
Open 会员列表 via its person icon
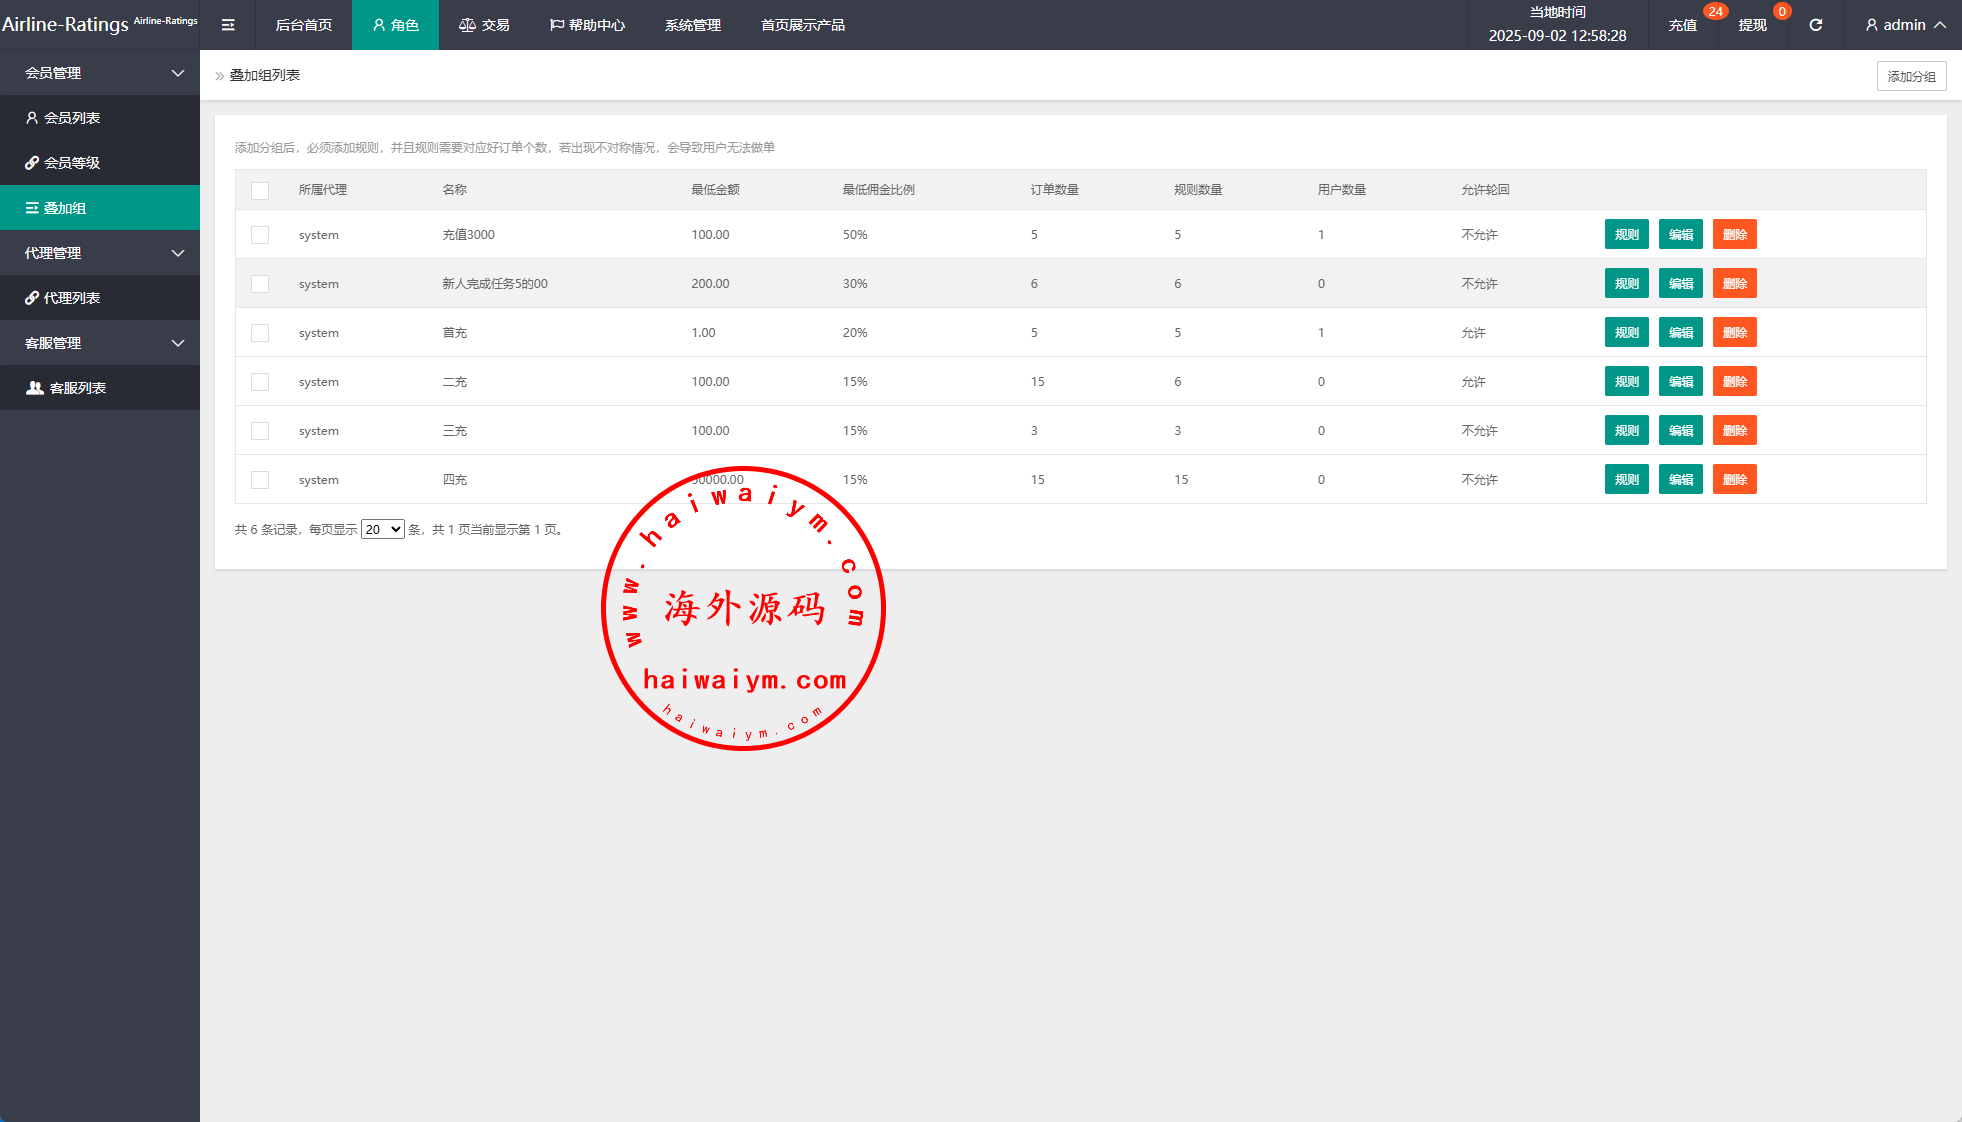(x=32, y=118)
